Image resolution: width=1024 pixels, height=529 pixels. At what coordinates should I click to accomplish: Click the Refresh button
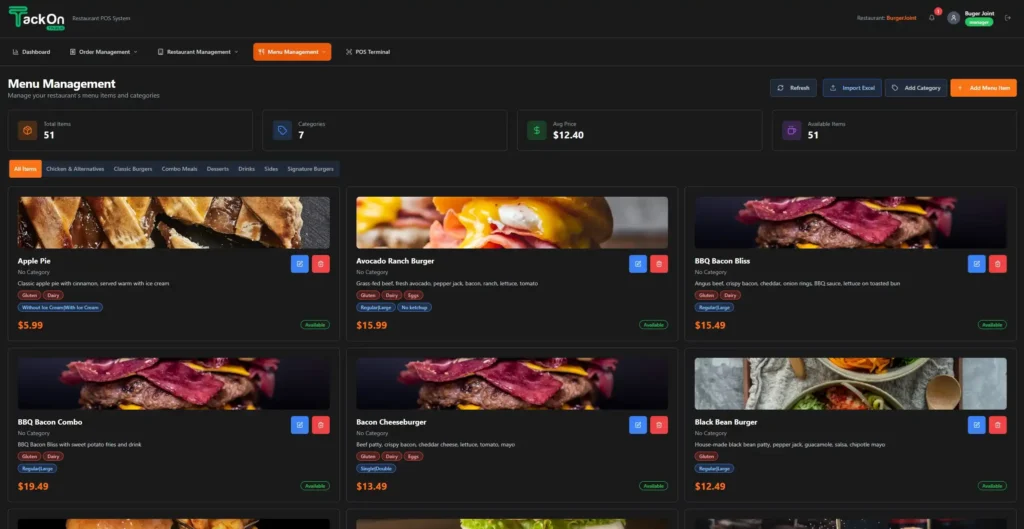click(x=793, y=88)
